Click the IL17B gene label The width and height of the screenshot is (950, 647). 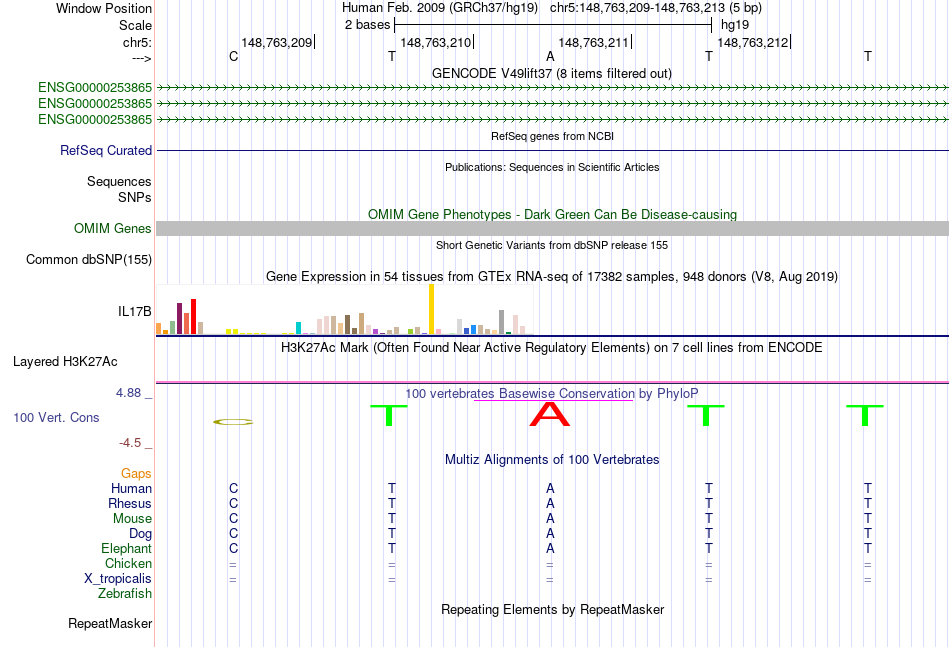[135, 311]
